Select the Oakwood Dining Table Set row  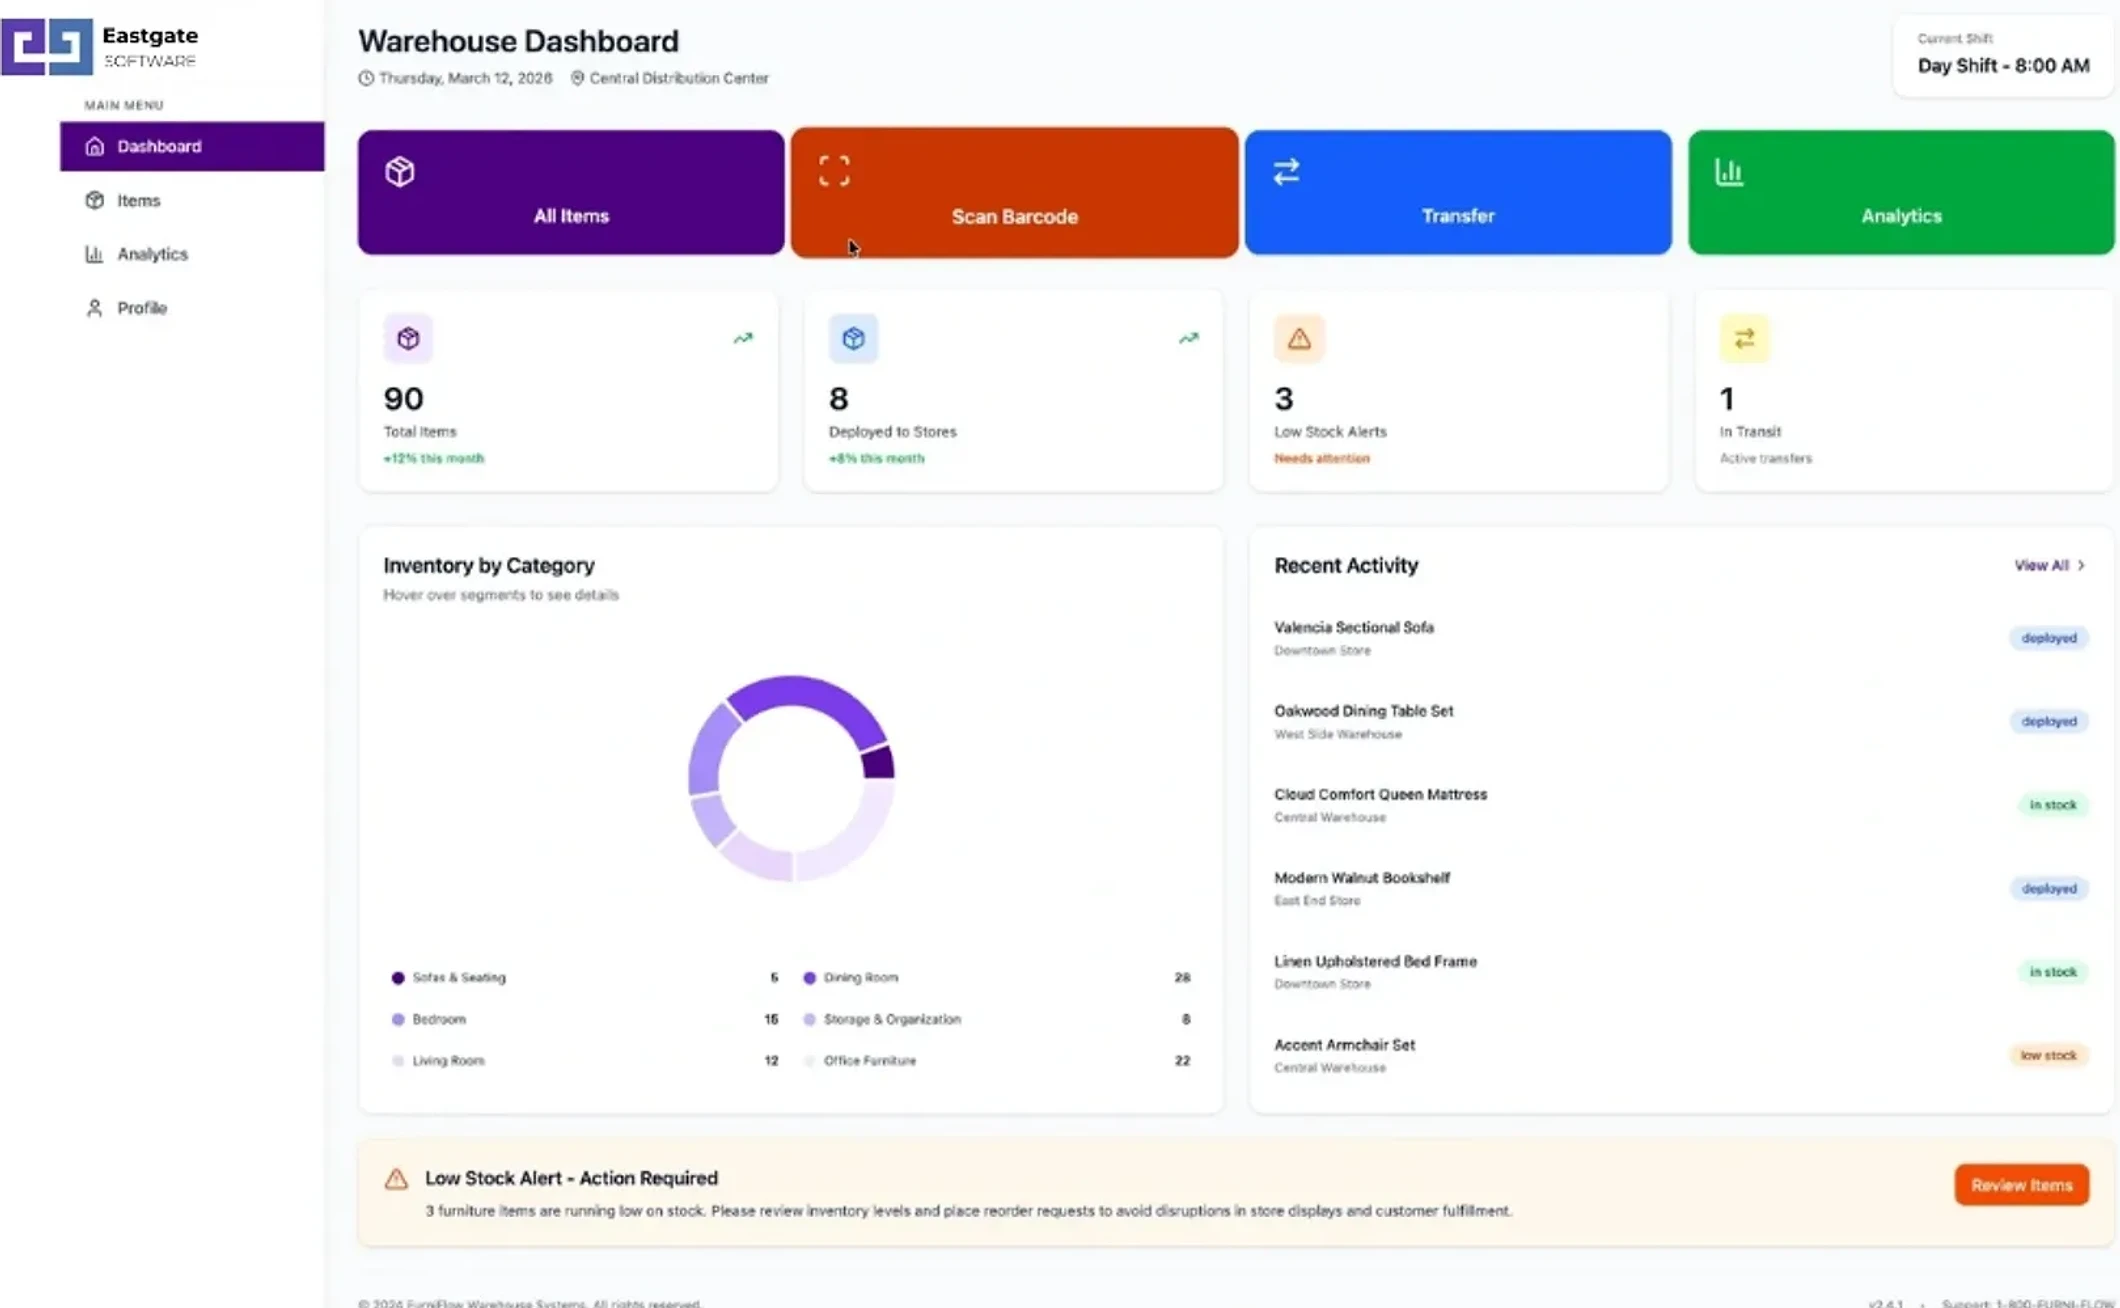click(x=1681, y=721)
